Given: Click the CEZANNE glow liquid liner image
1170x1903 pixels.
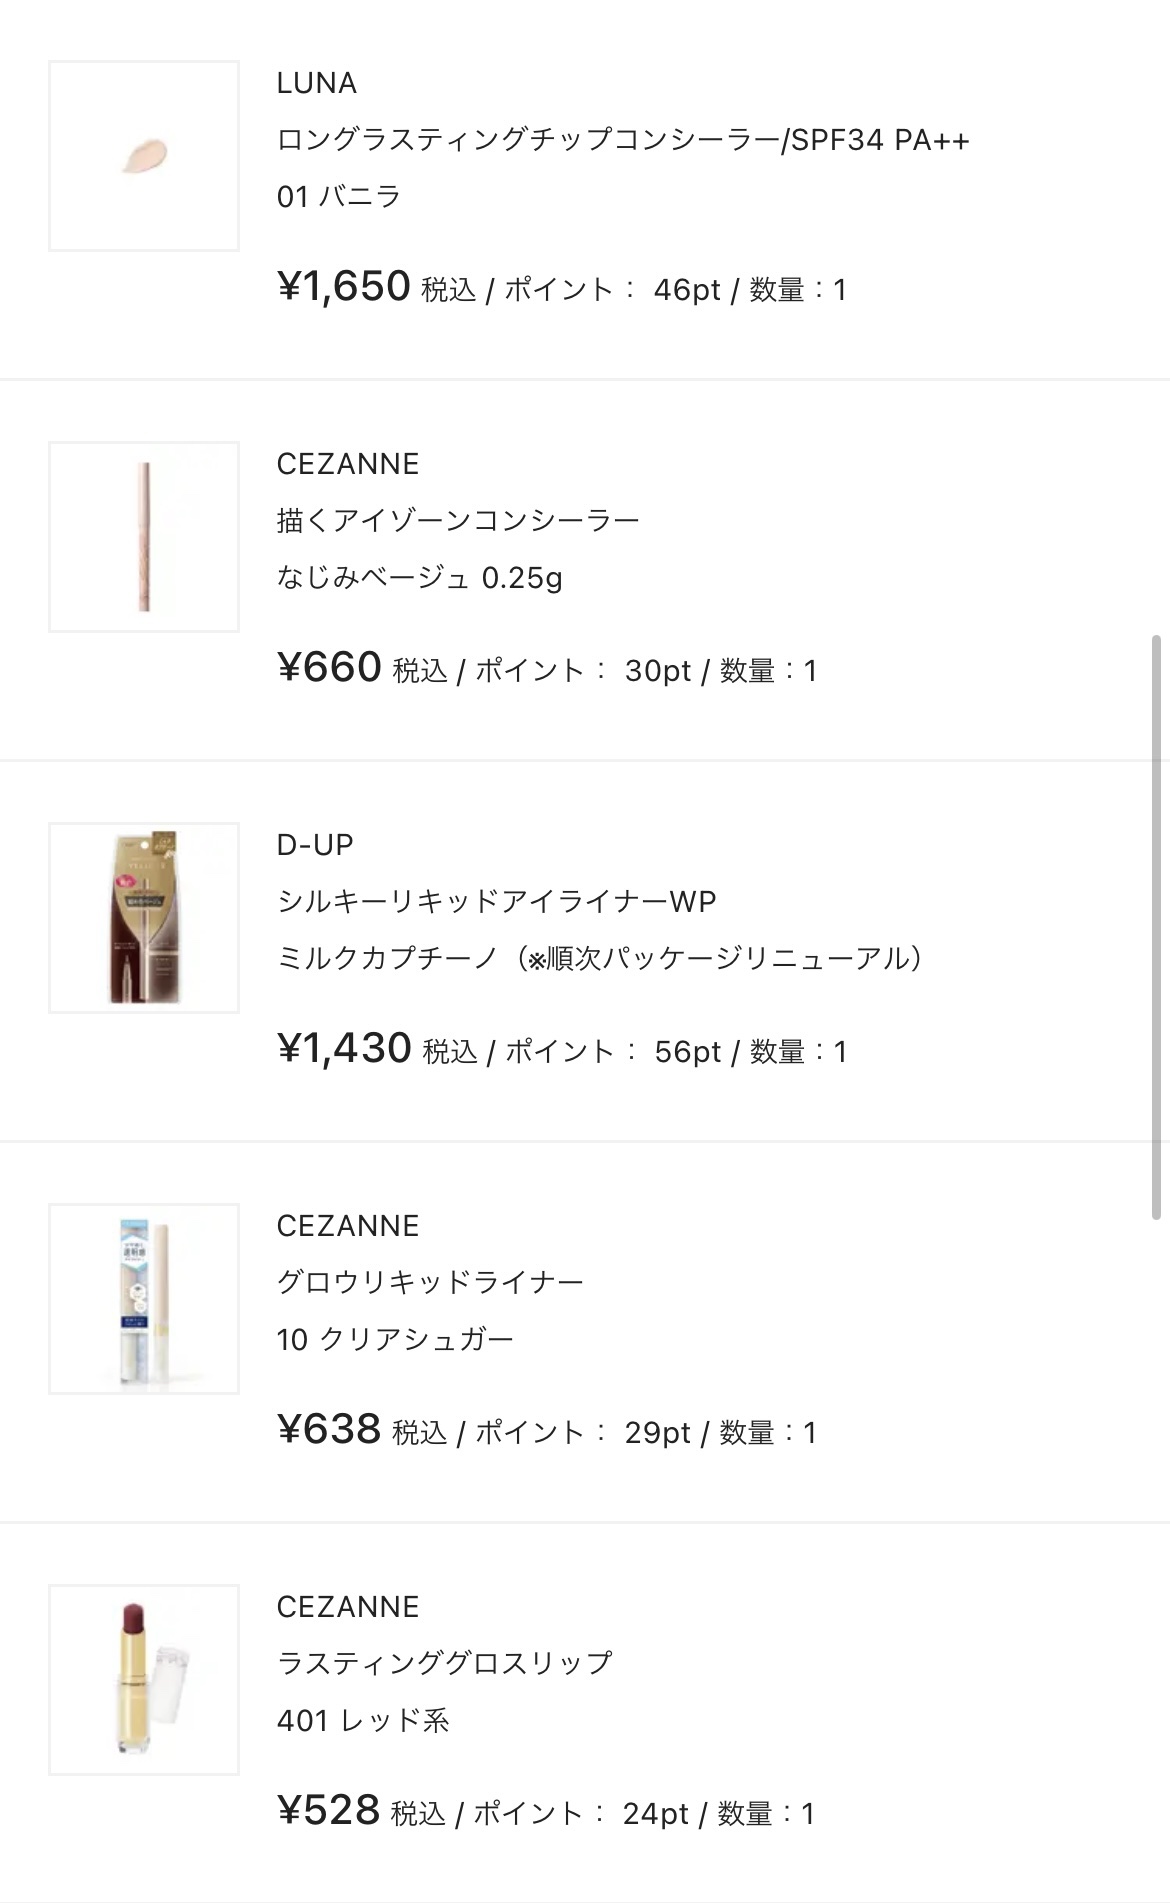Looking at the screenshot, I should (x=144, y=1297).
